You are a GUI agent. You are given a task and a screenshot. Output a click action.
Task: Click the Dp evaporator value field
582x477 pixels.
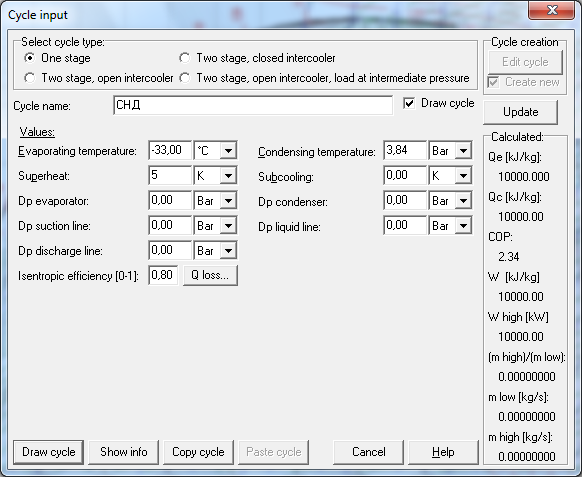tap(170, 200)
